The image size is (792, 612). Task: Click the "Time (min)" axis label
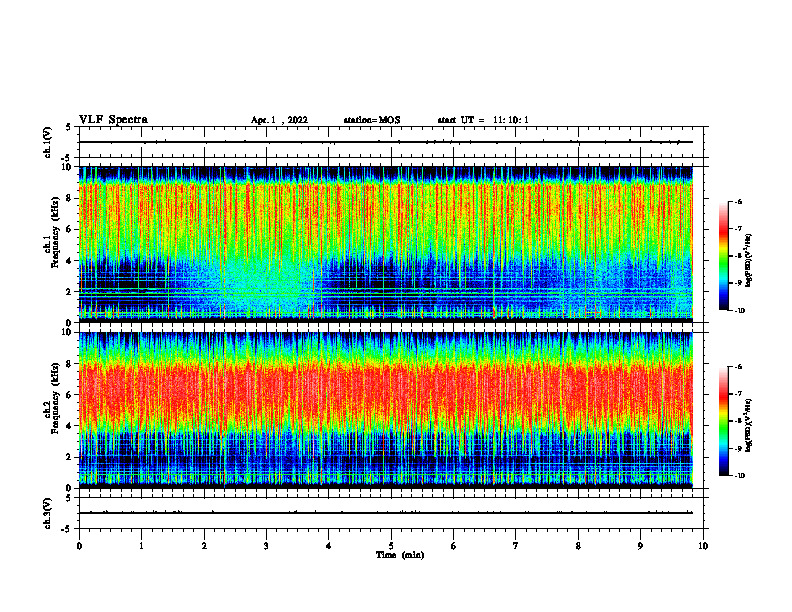tap(400, 555)
